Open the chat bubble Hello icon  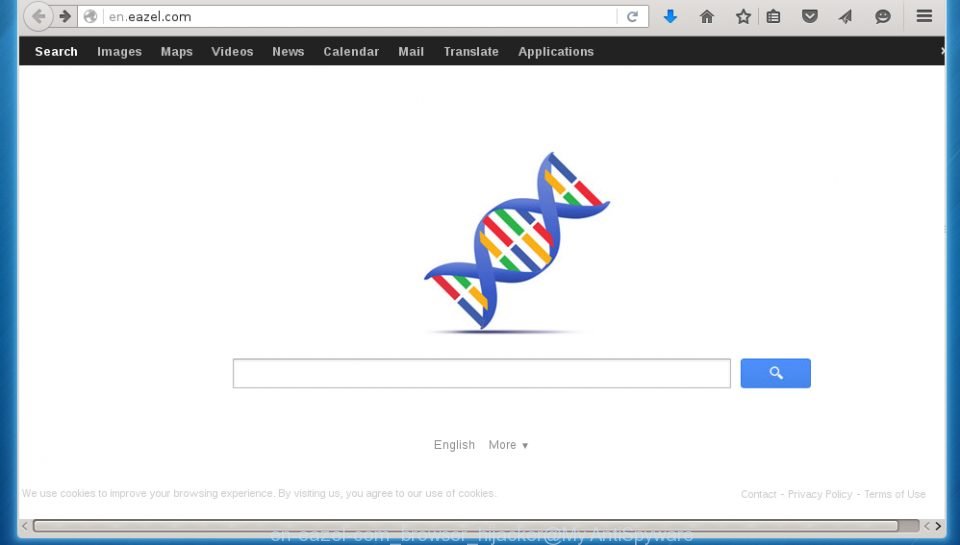pos(882,17)
